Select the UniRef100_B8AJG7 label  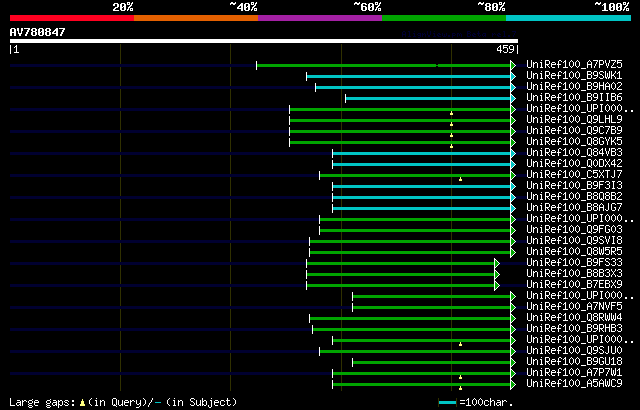pyautogui.click(x=574, y=208)
